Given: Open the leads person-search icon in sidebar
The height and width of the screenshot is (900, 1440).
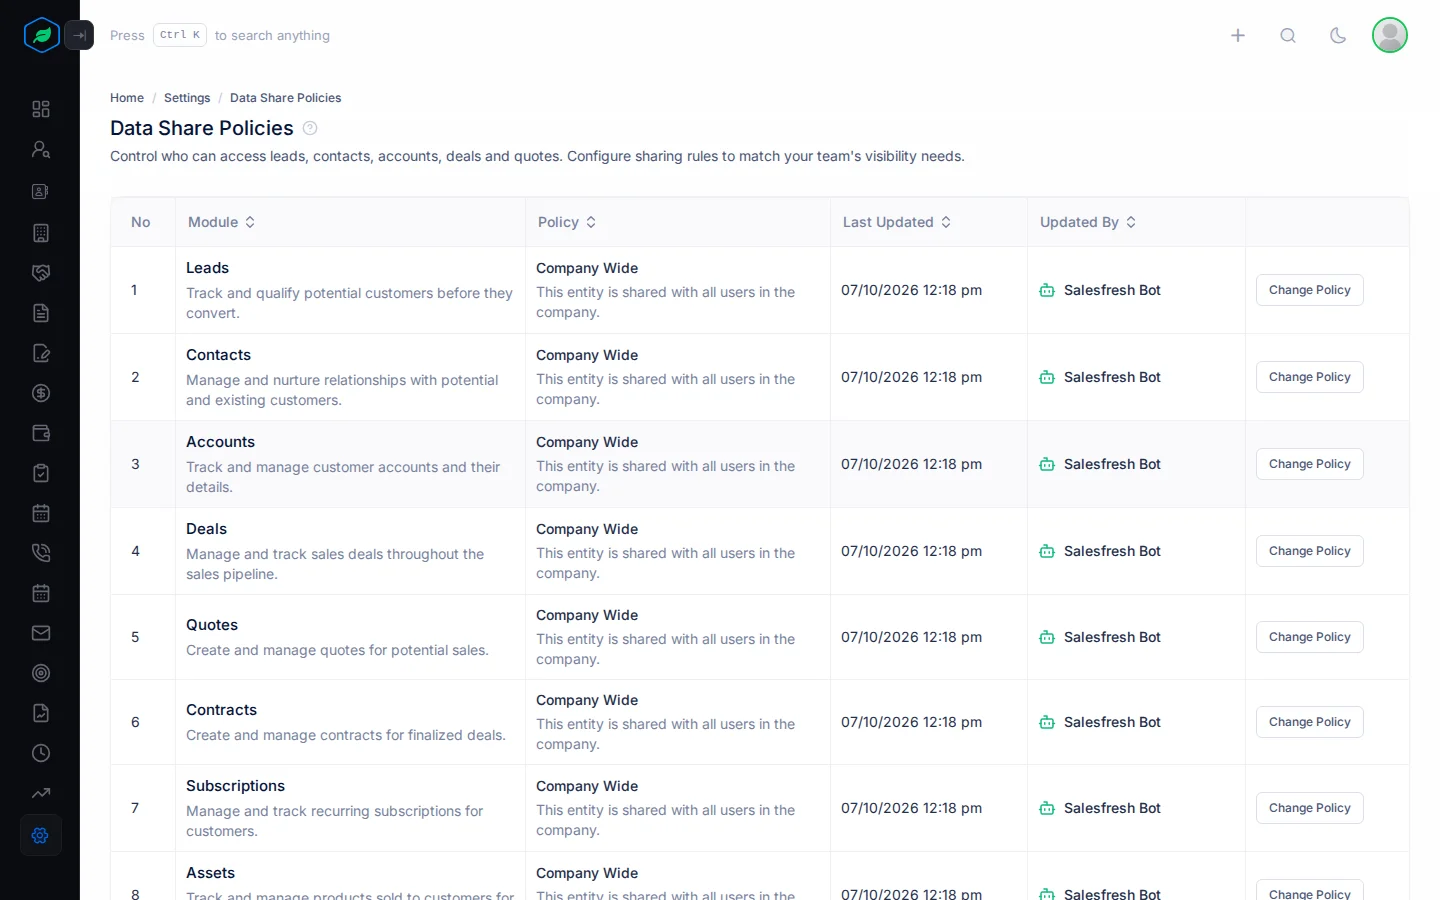Looking at the screenshot, I should [x=41, y=149].
